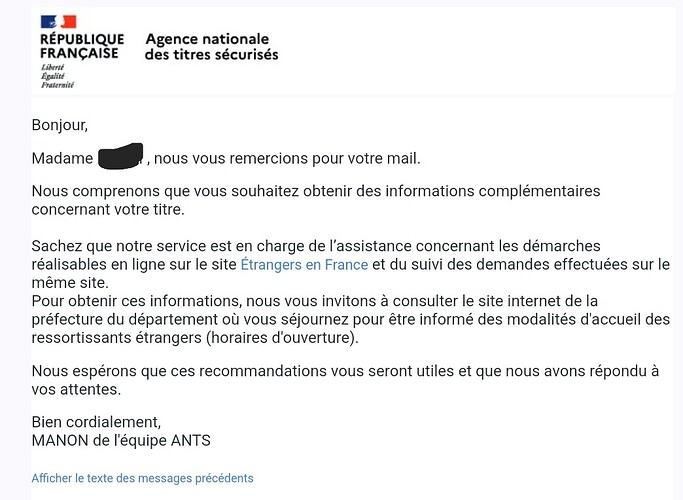The image size is (683, 500).
Task: Open the Étrangers en France link
Action: coord(305,265)
